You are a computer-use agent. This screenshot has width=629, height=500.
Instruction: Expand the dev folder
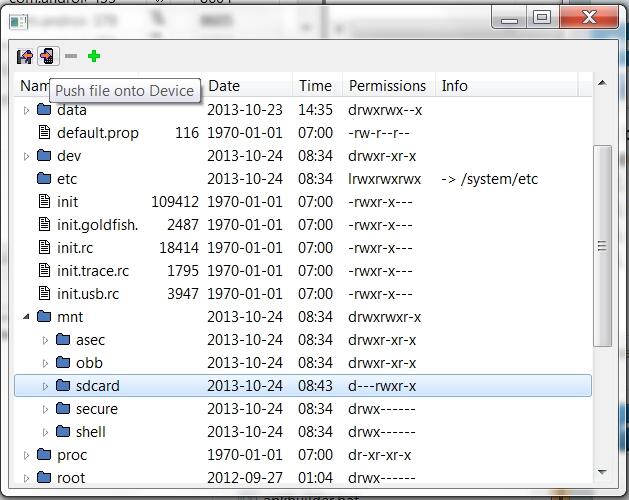[26, 156]
